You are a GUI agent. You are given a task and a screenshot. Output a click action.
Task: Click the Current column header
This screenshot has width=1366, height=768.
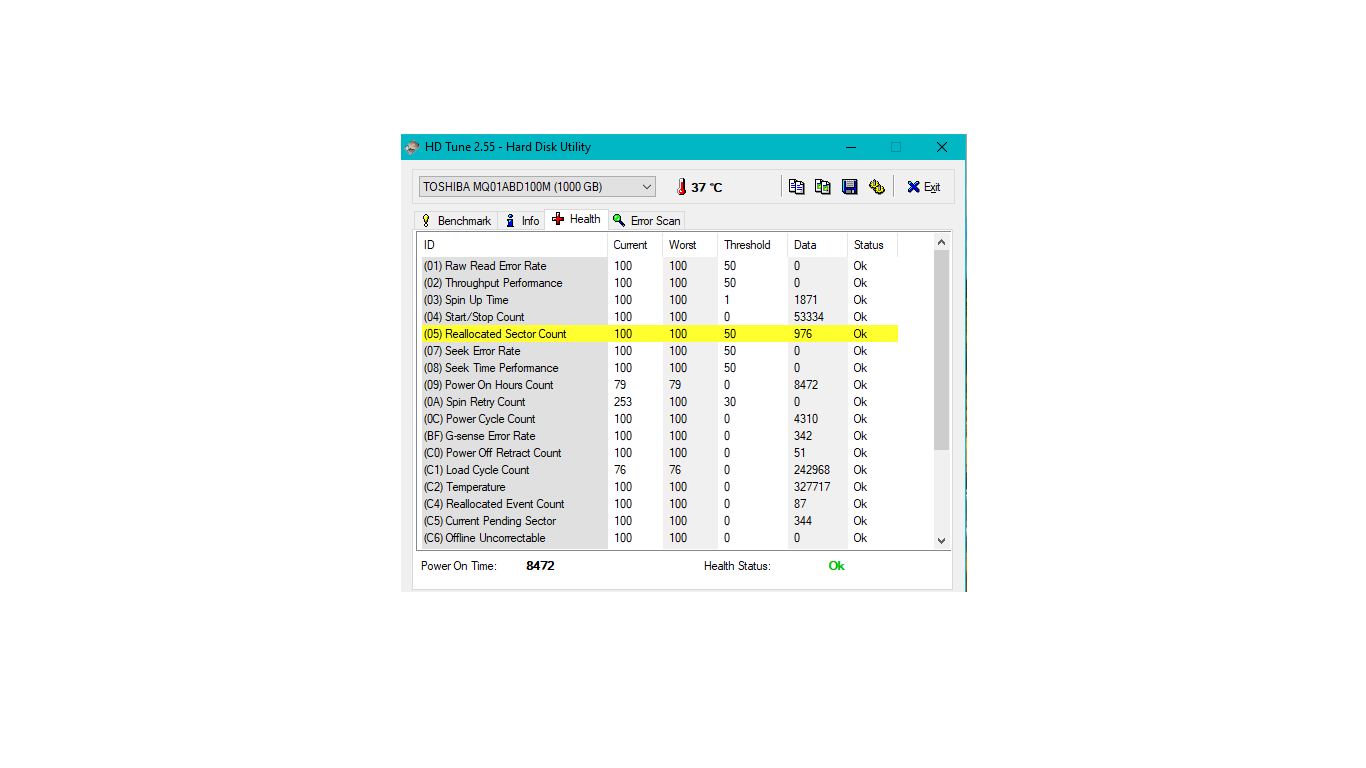(634, 245)
